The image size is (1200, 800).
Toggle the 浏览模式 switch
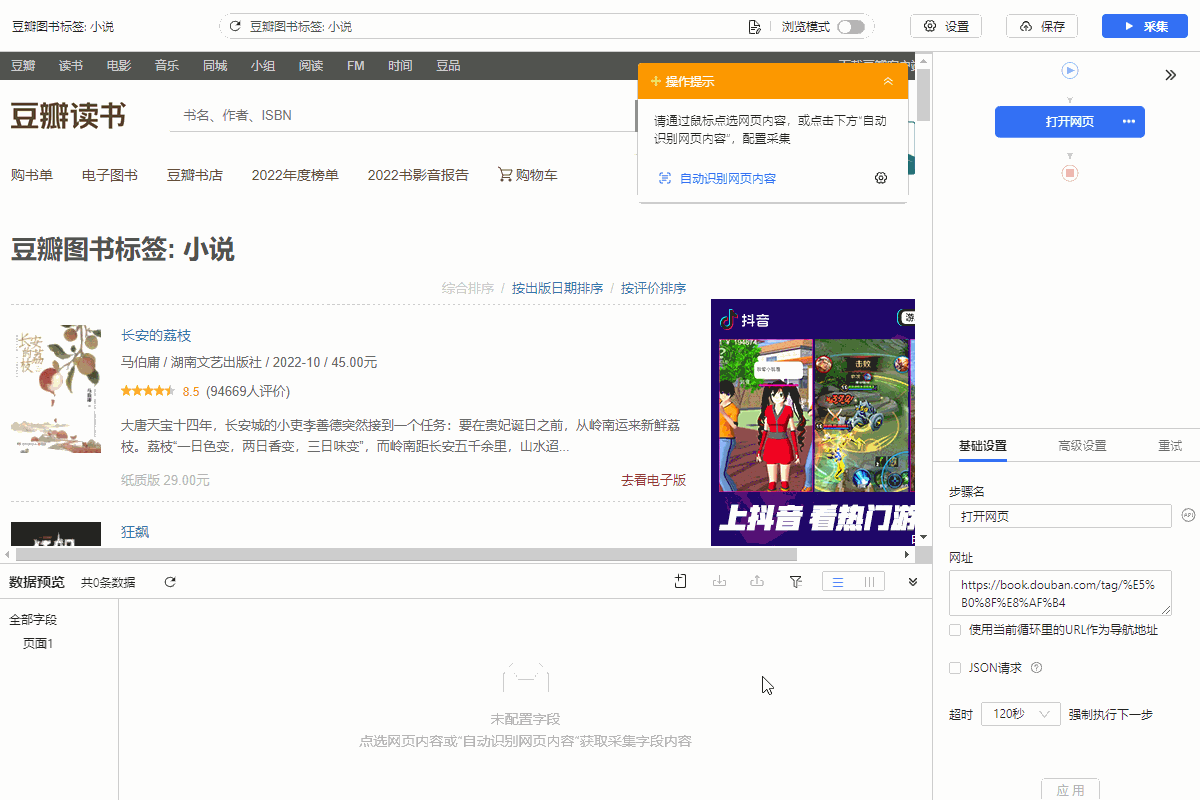[x=851, y=27]
